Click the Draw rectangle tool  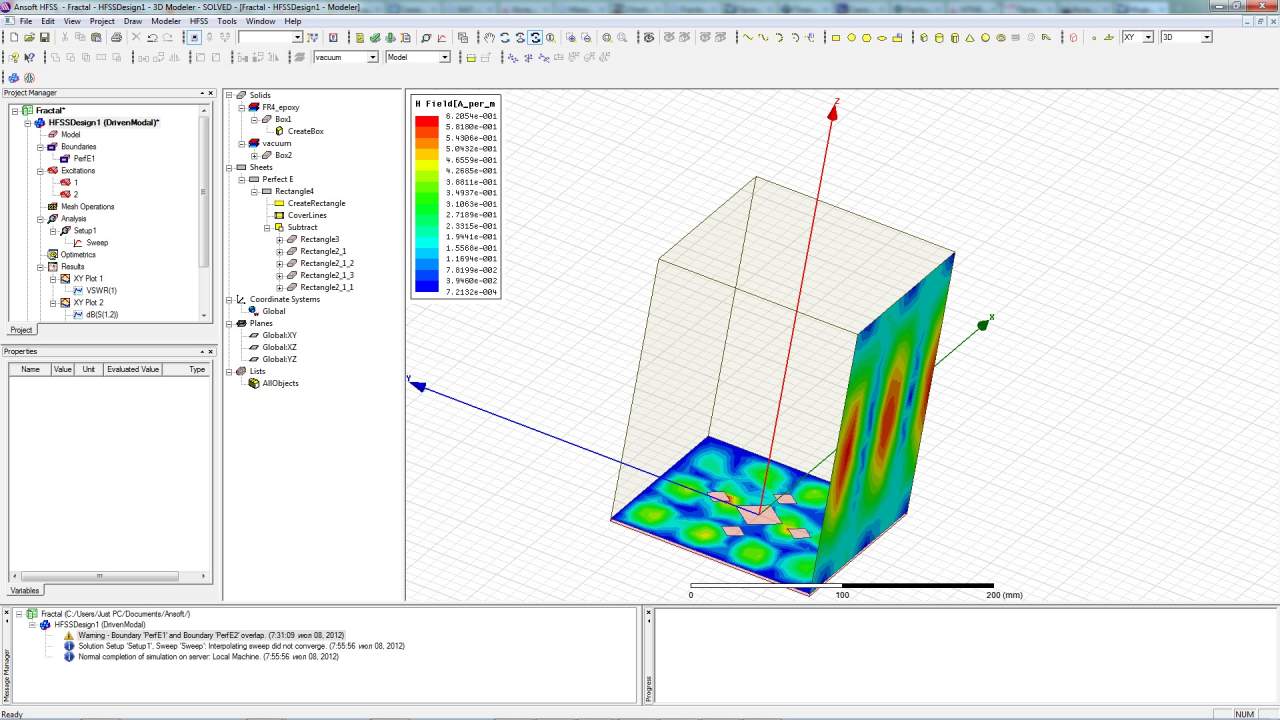[x=836, y=37]
